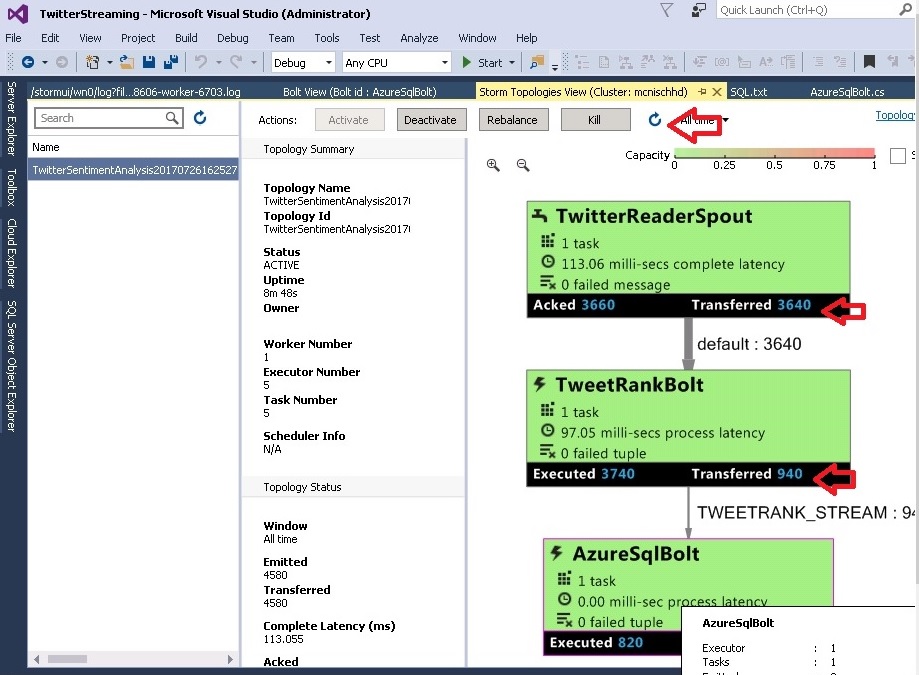Click the Quick Launch magnifier icon
The height and width of the screenshot is (675, 919).
pos(906,10)
